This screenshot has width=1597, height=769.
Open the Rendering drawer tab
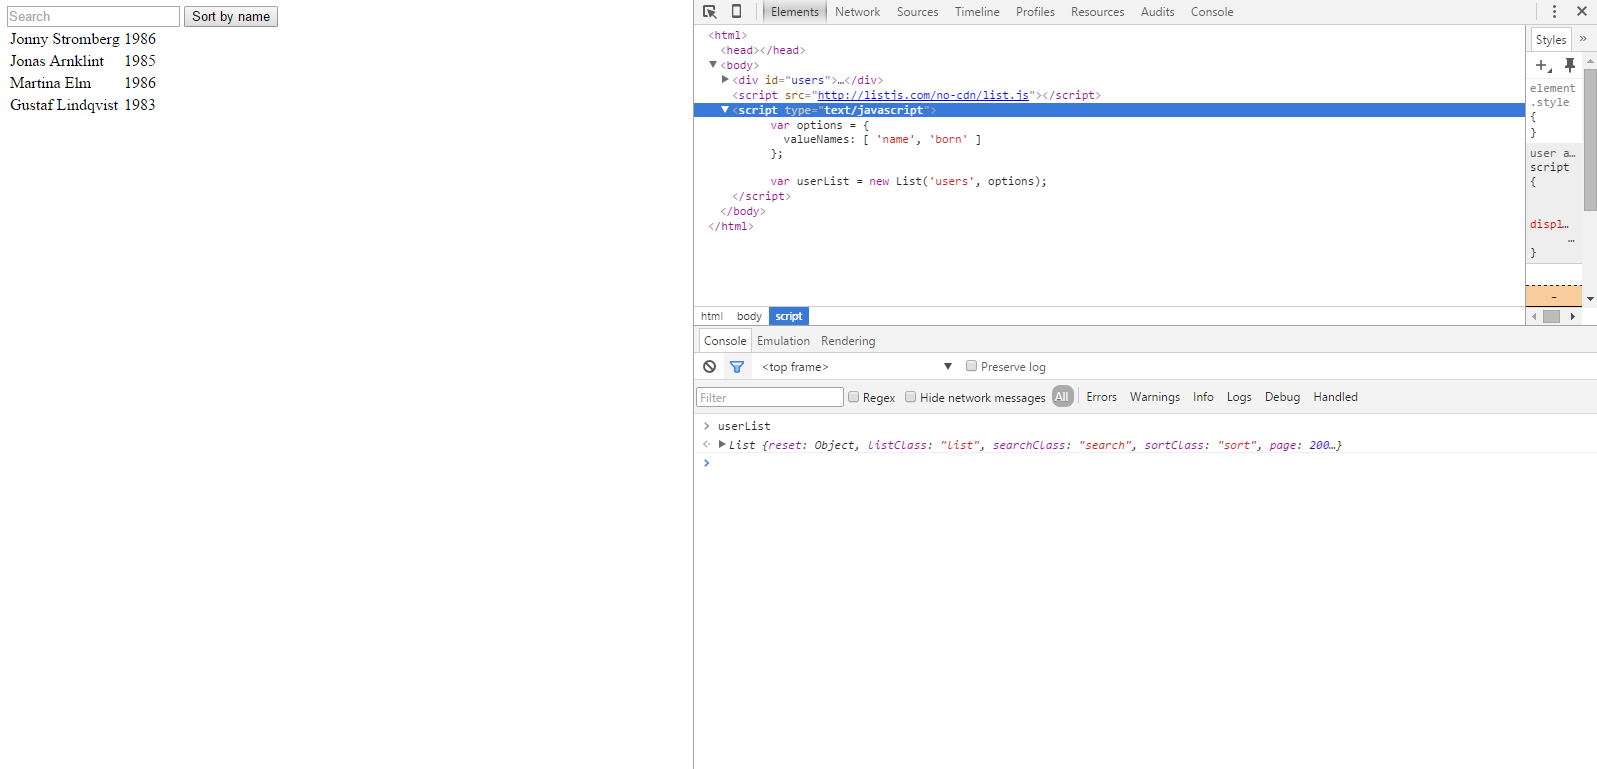pyautogui.click(x=848, y=341)
